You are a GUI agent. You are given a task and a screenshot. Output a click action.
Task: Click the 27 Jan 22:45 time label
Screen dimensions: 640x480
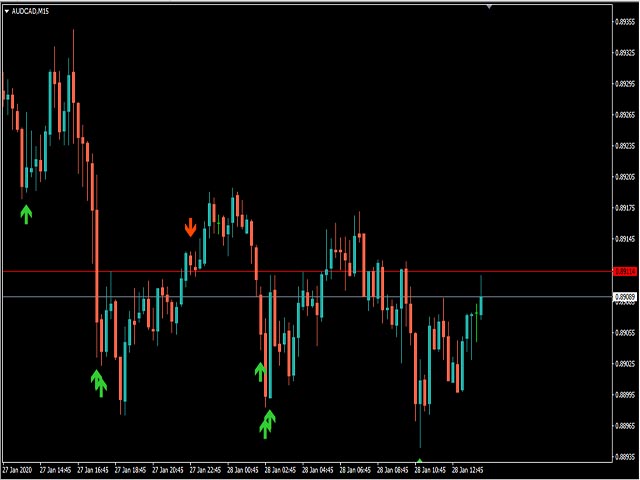click(206, 470)
